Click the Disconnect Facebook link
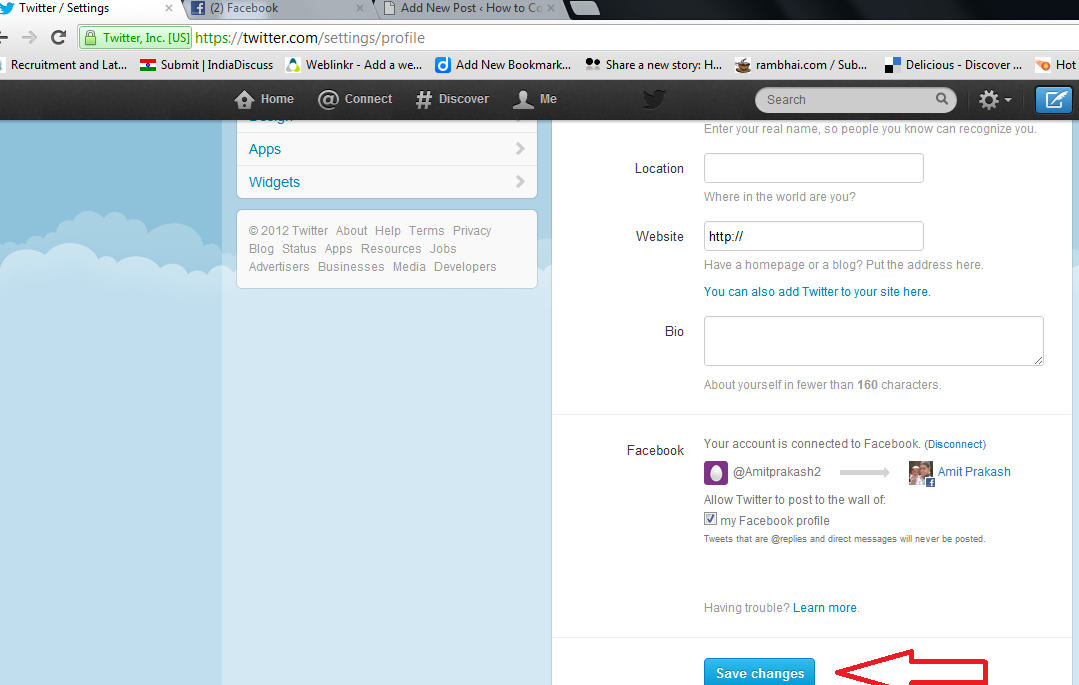The image size is (1079, 685). (955, 445)
